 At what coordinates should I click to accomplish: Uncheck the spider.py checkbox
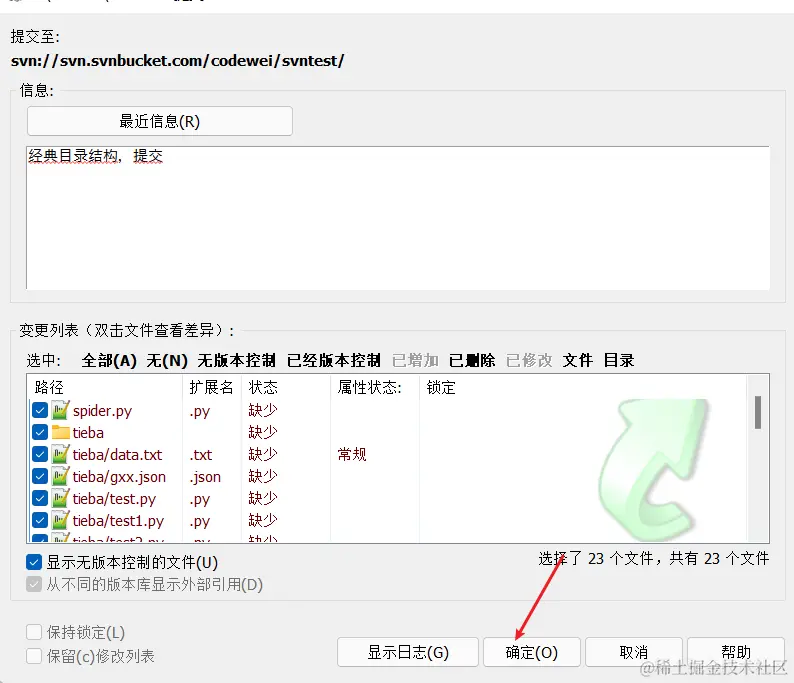[x=39, y=410]
